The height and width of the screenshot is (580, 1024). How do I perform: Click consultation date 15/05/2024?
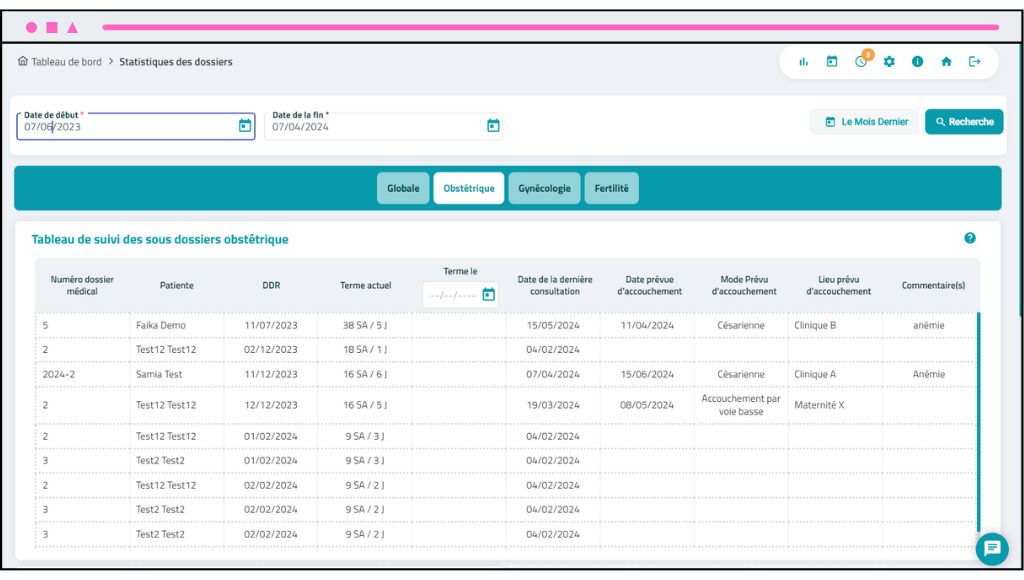point(553,325)
